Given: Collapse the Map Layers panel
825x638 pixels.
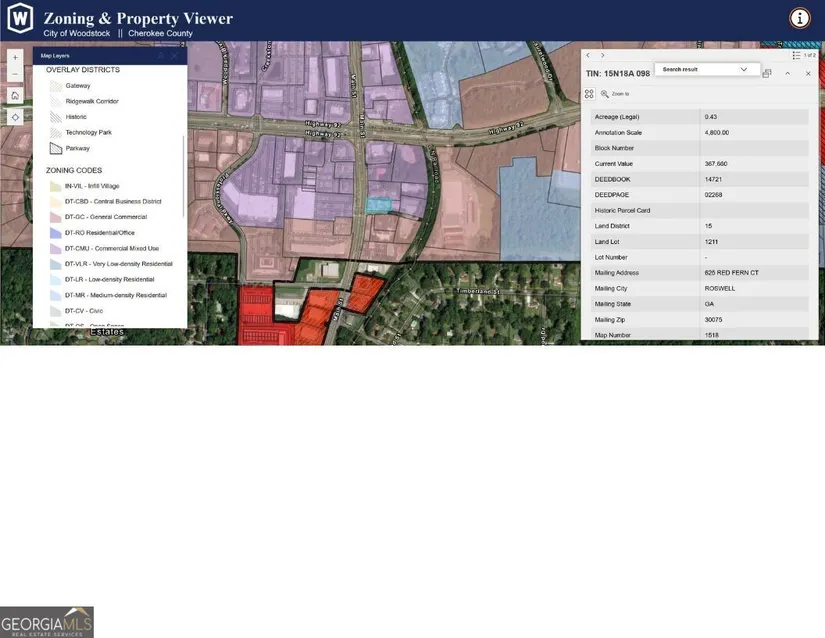Looking at the screenshot, I should (160, 56).
